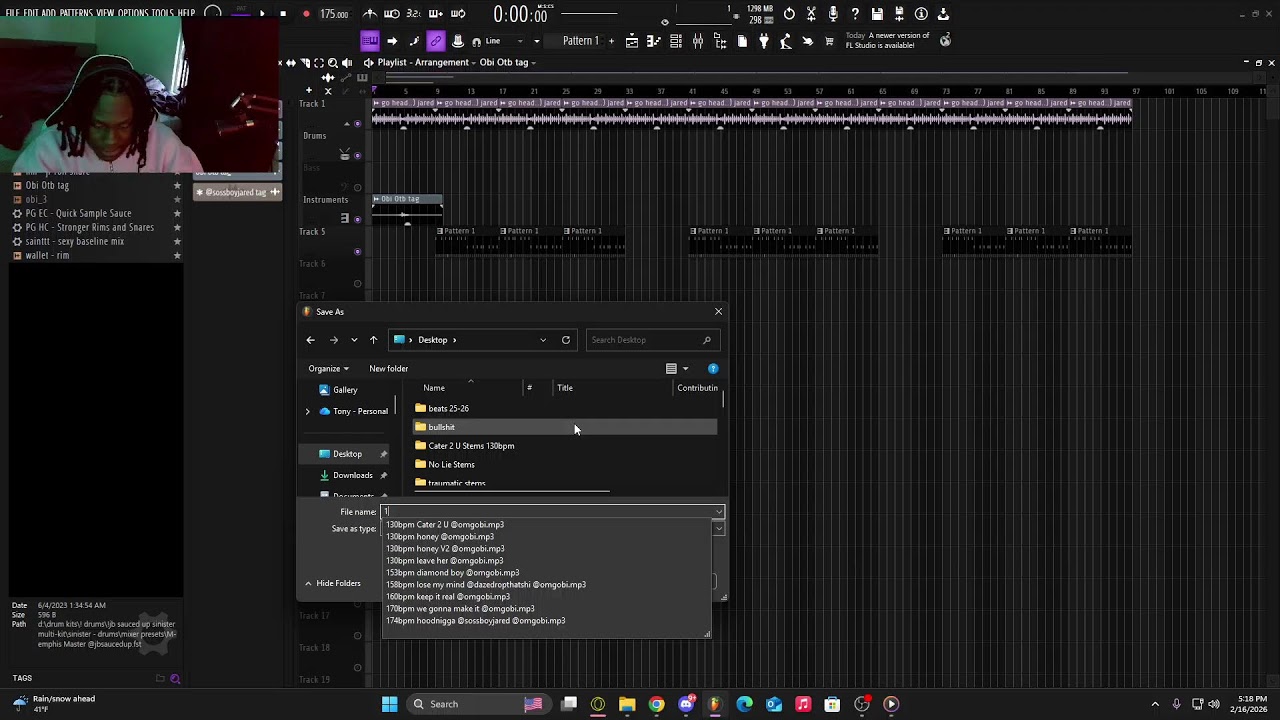Screen dimensions: 1280x720
Task: Open recent locations chevron in Save As
Action: 353,340
